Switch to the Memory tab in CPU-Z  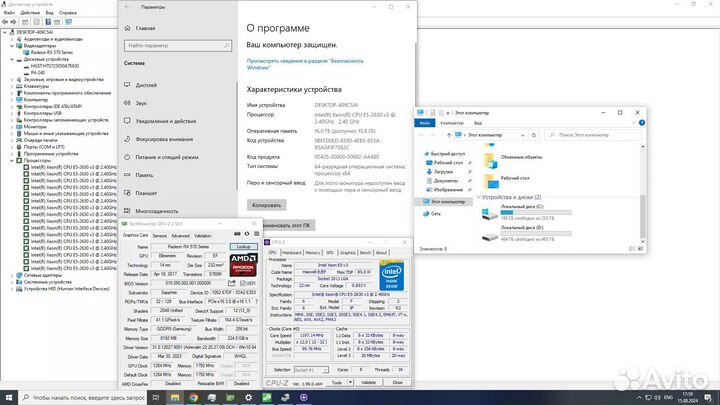pyautogui.click(x=313, y=253)
